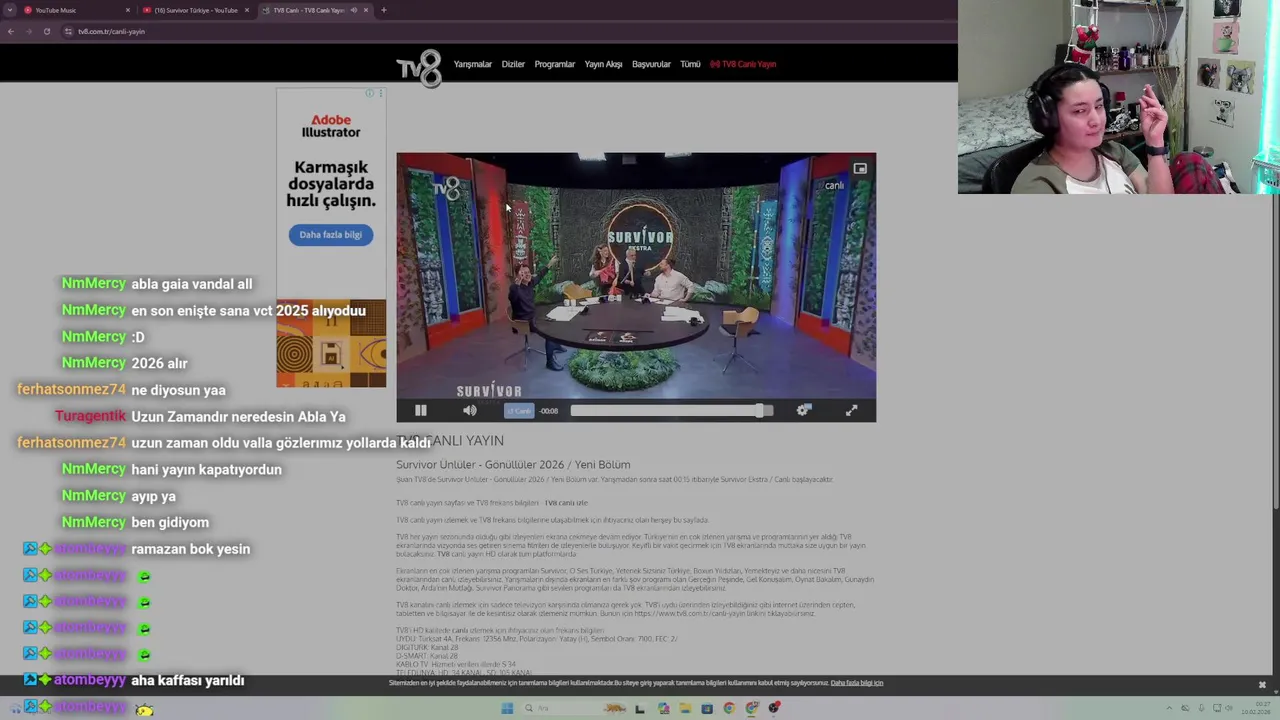Close the YouTube Music tab

click(x=128, y=10)
